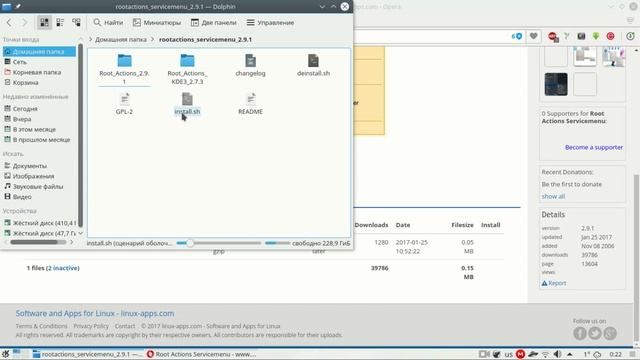Screen dimensions: 640x360
Task: Open Google Plus follow icon in footer
Action: pyautogui.click(x=610, y=333)
